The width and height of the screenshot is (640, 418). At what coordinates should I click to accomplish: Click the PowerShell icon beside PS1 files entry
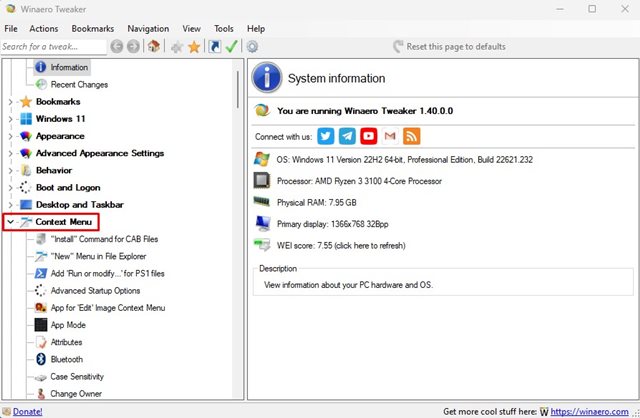coord(41,273)
